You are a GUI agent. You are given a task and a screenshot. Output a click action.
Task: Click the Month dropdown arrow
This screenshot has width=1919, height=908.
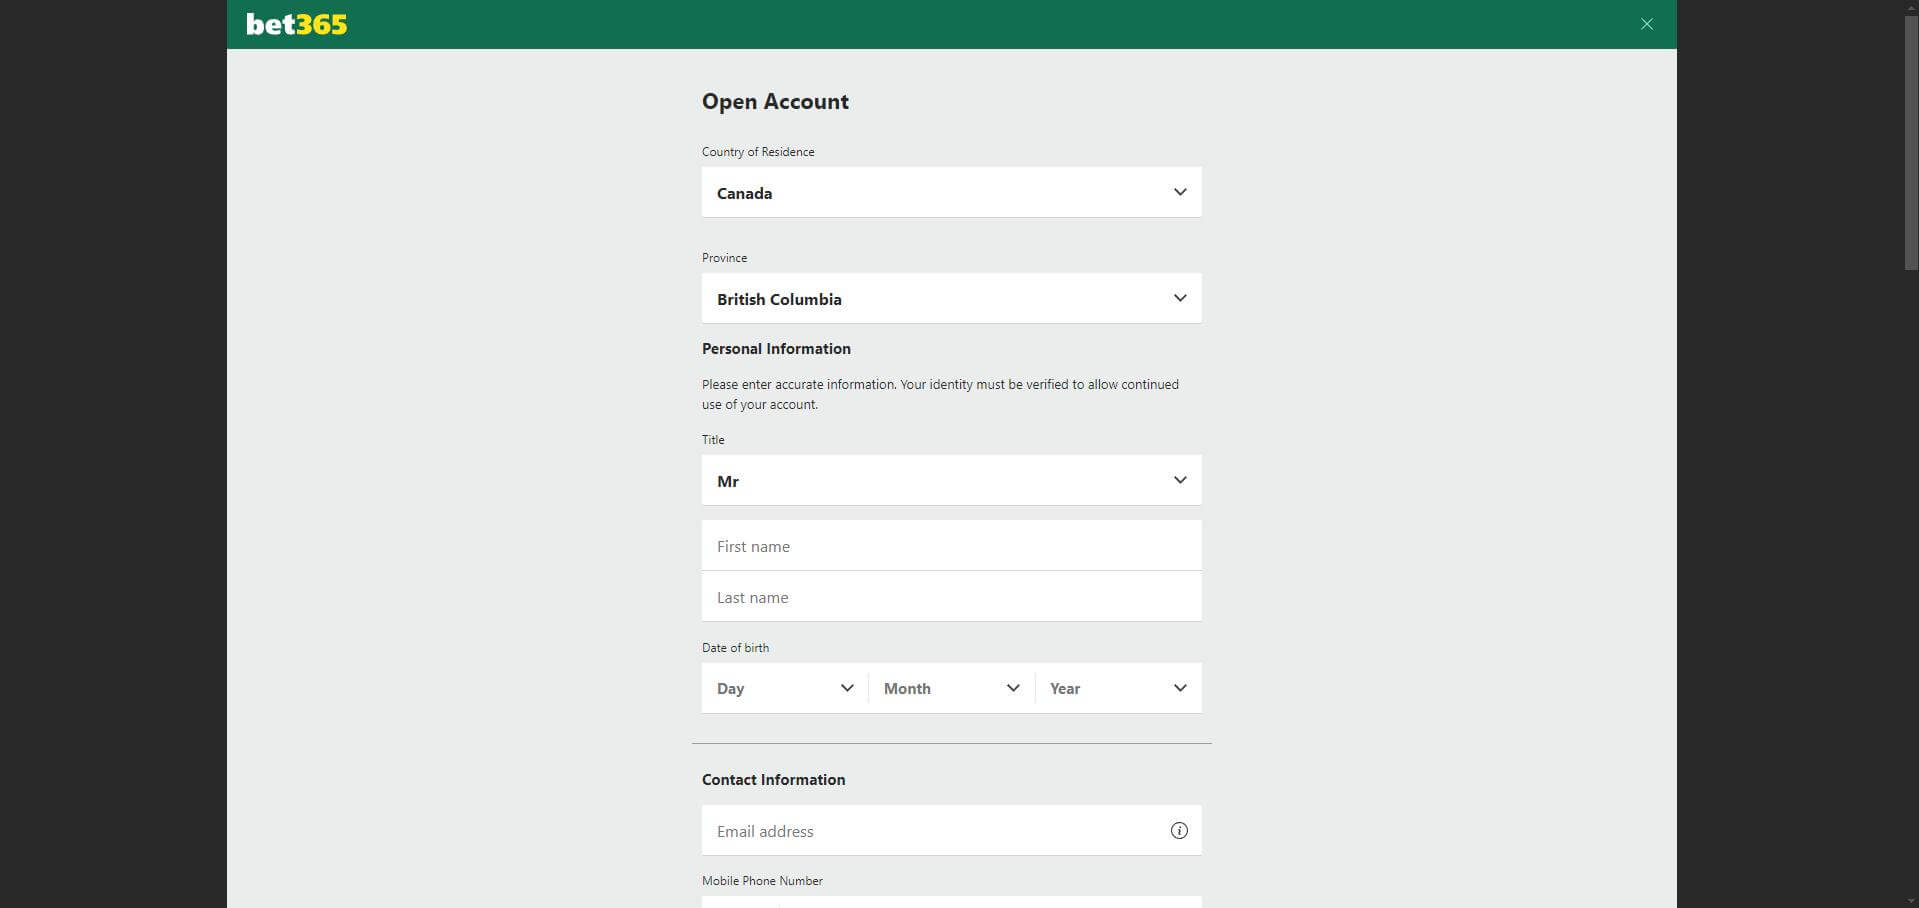(1013, 687)
